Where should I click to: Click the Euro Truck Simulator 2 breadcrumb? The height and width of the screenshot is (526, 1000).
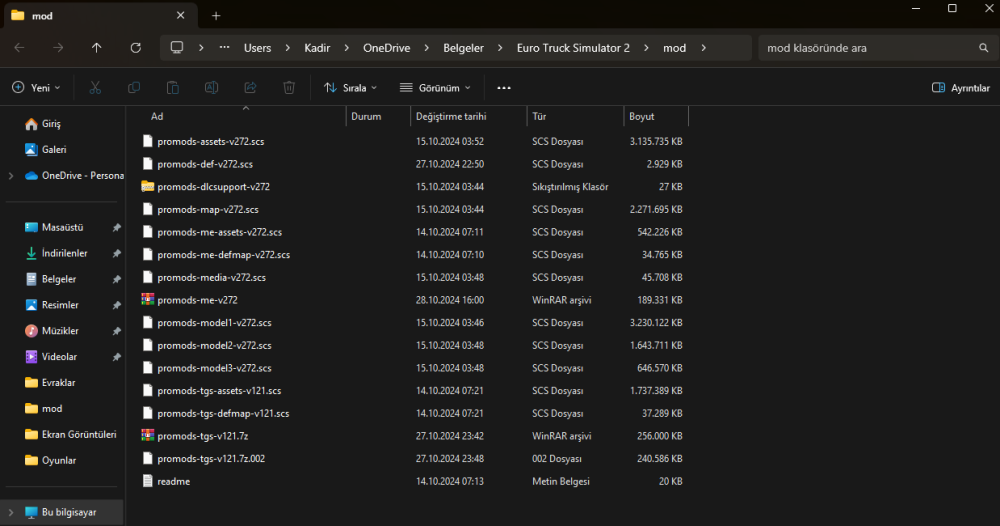(572, 48)
